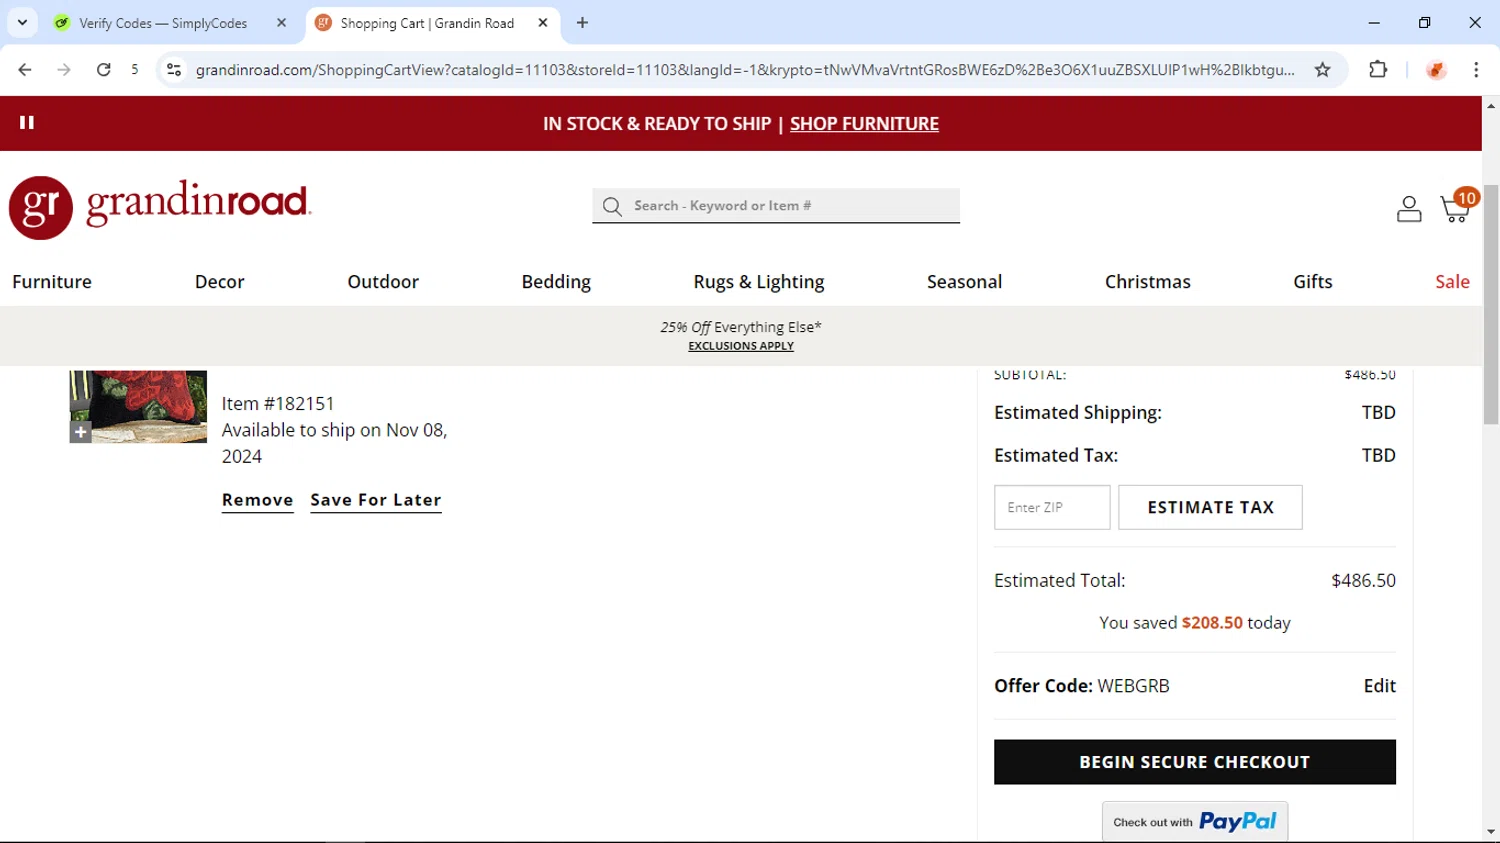The height and width of the screenshot is (843, 1500).
Task: Select the Shopping Cart | Grandin Road tab
Action: [427, 23]
